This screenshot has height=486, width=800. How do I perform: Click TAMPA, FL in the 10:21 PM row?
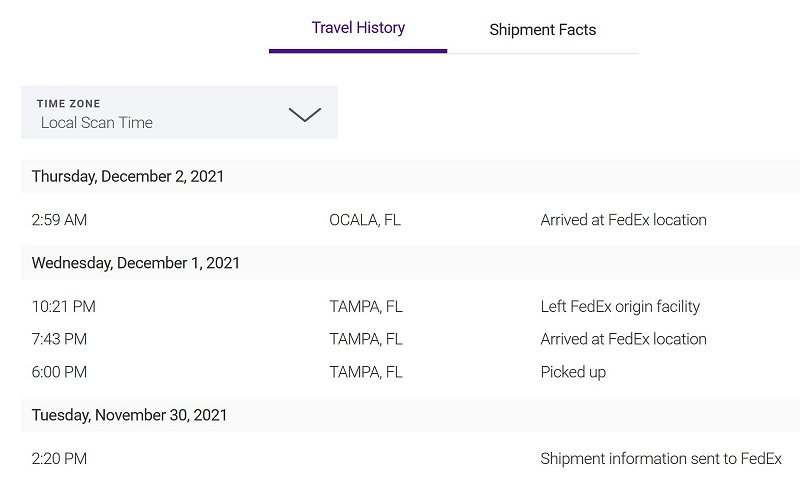(366, 306)
